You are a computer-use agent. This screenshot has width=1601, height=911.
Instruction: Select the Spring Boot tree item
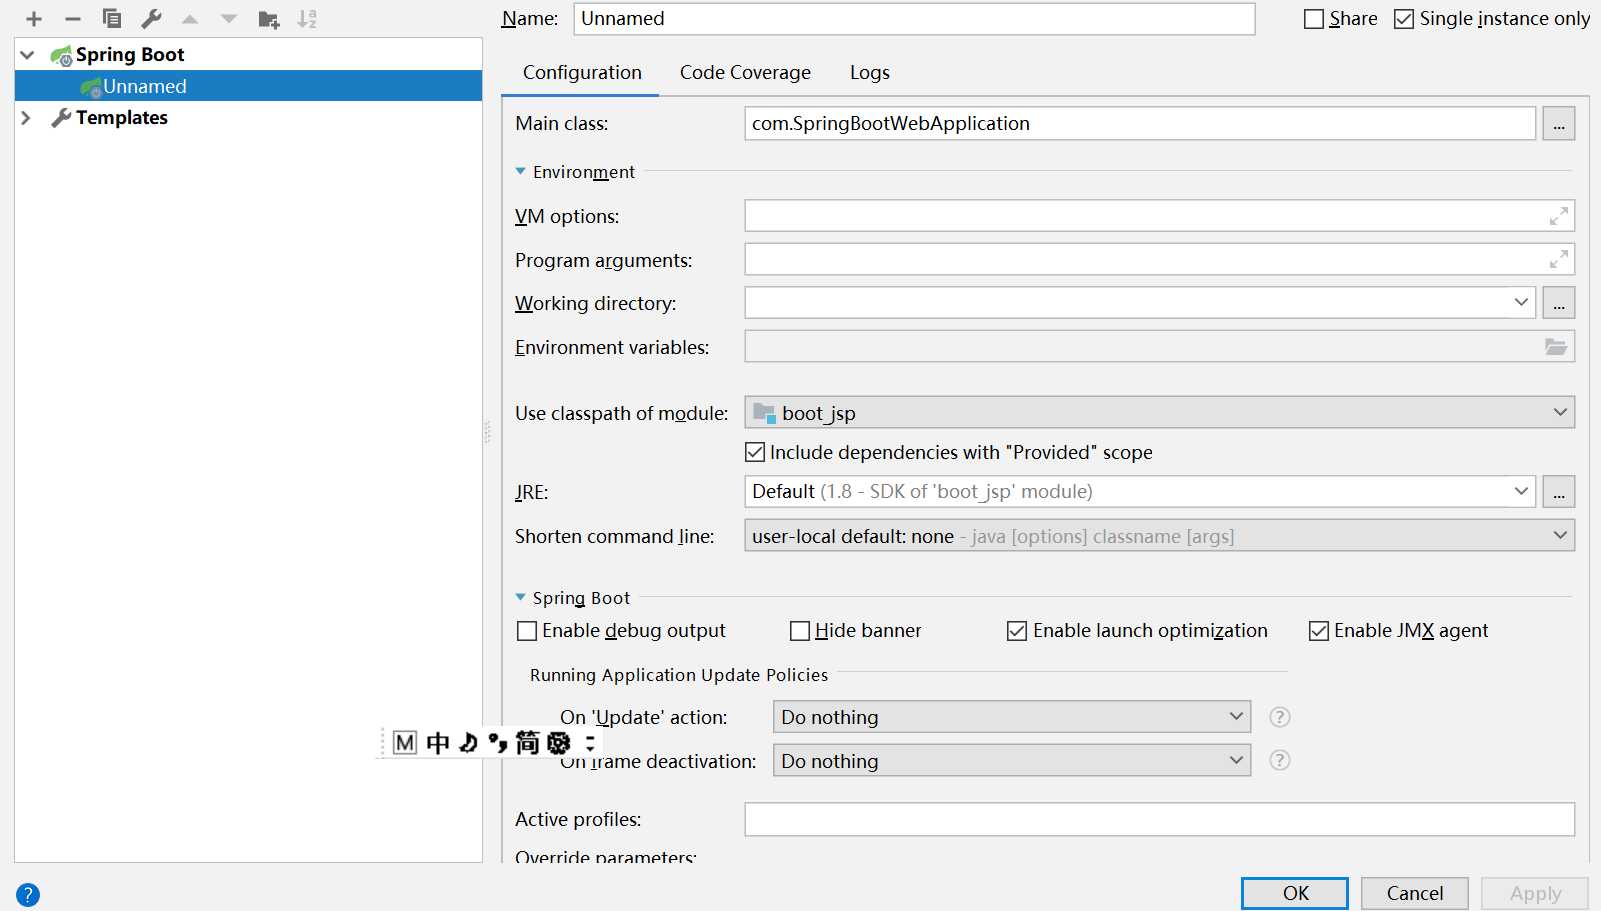[x=129, y=55]
